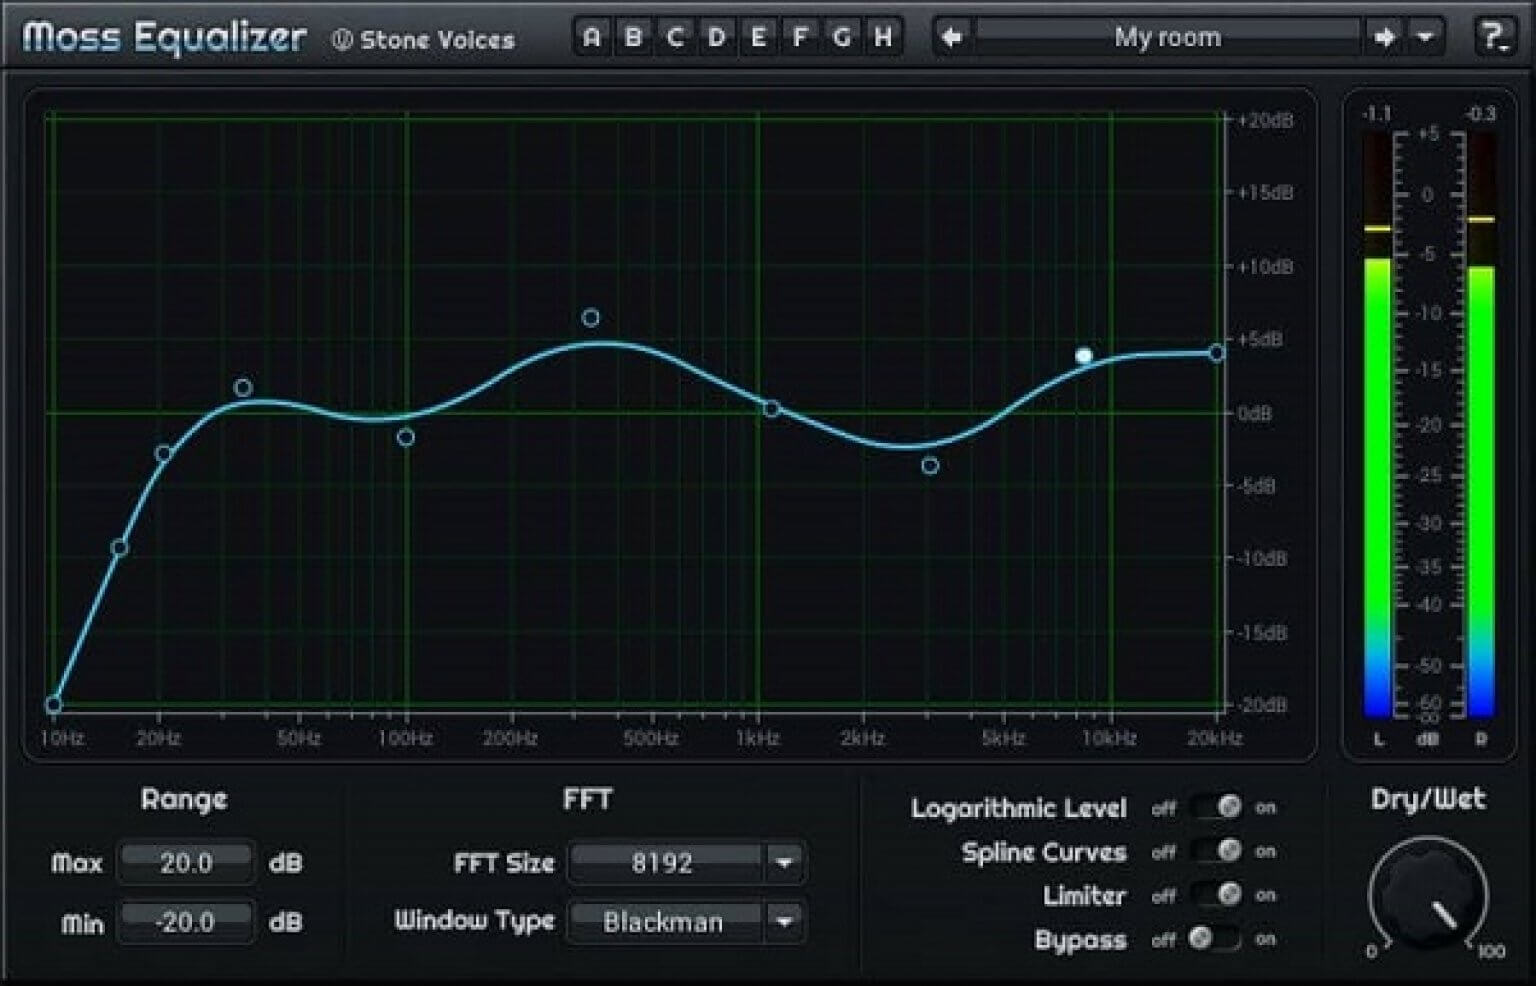
Task: Select preset slot D
Action: click(x=716, y=36)
